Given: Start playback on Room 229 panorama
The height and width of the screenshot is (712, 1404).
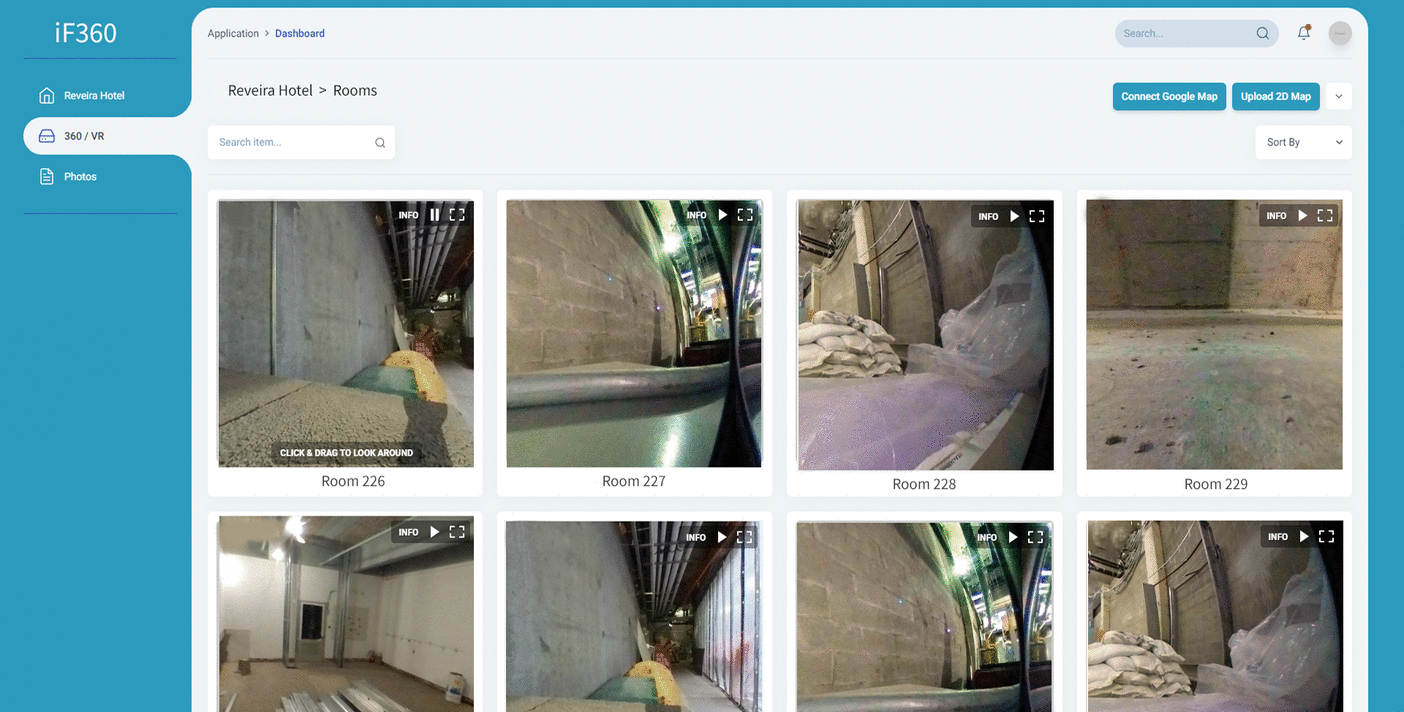Looking at the screenshot, I should click(1302, 215).
